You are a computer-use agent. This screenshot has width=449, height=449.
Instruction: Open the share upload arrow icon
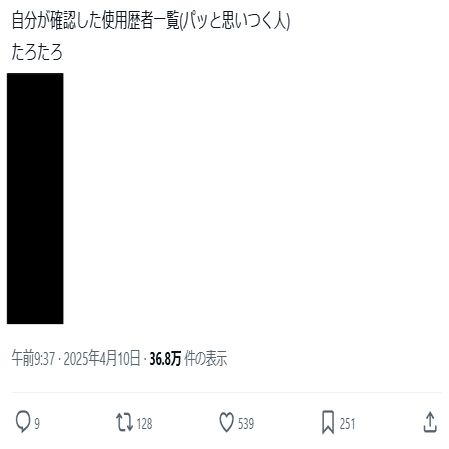tap(430, 422)
